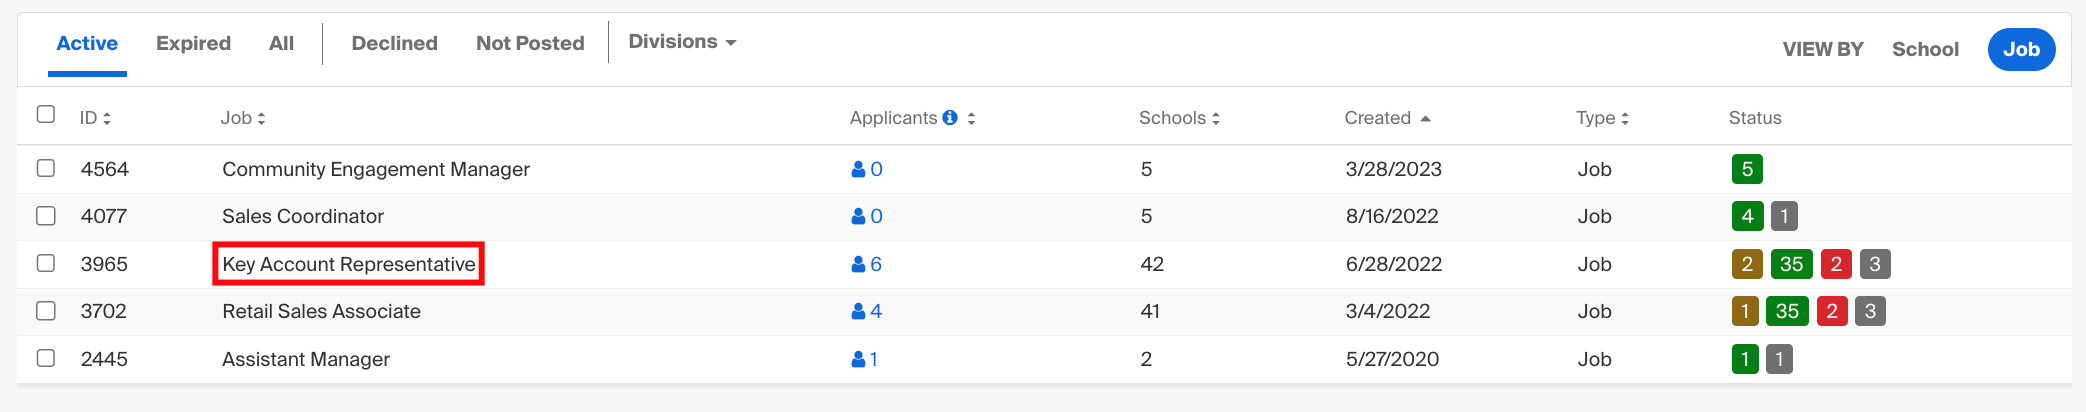Open the Community Engagement Manager job

click(x=376, y=169)
